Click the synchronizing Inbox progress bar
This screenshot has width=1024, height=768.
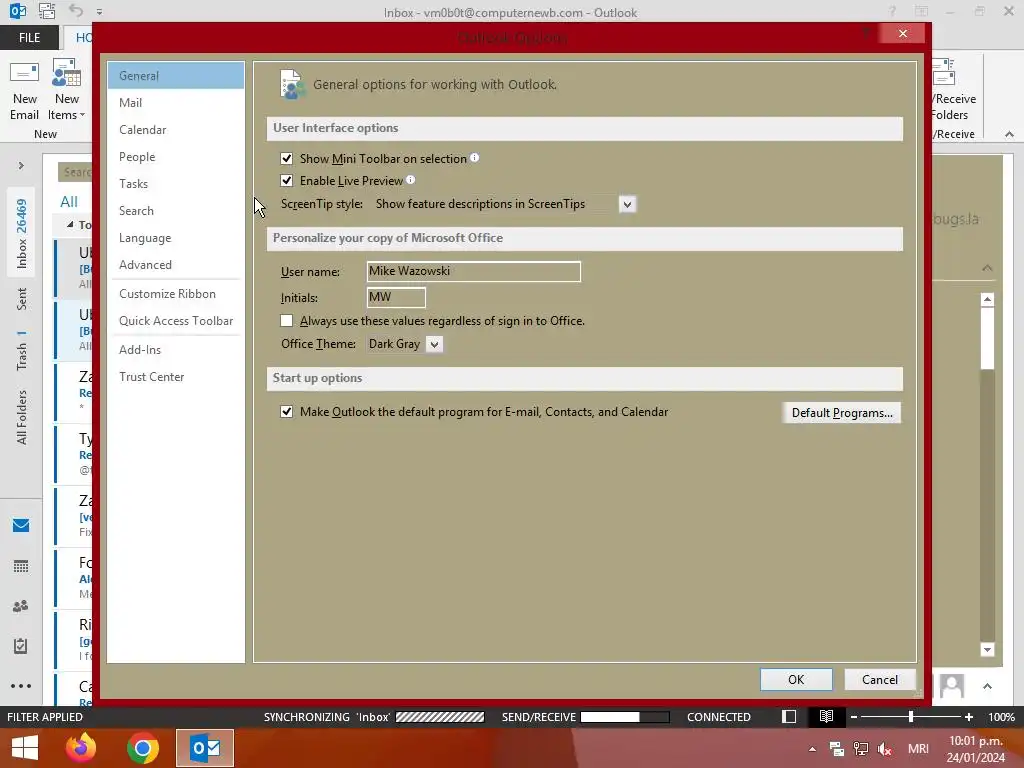(x=440, y=717)
